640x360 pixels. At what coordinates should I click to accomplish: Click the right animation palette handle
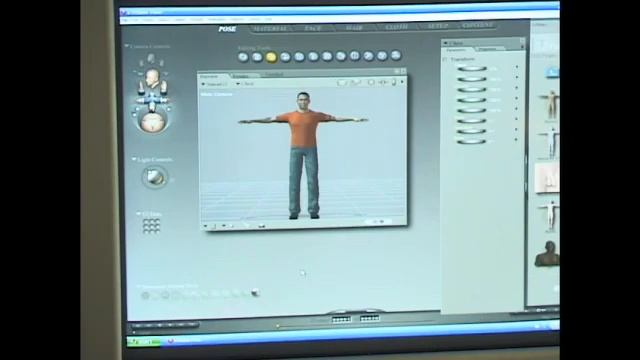(x=370, y=318)
